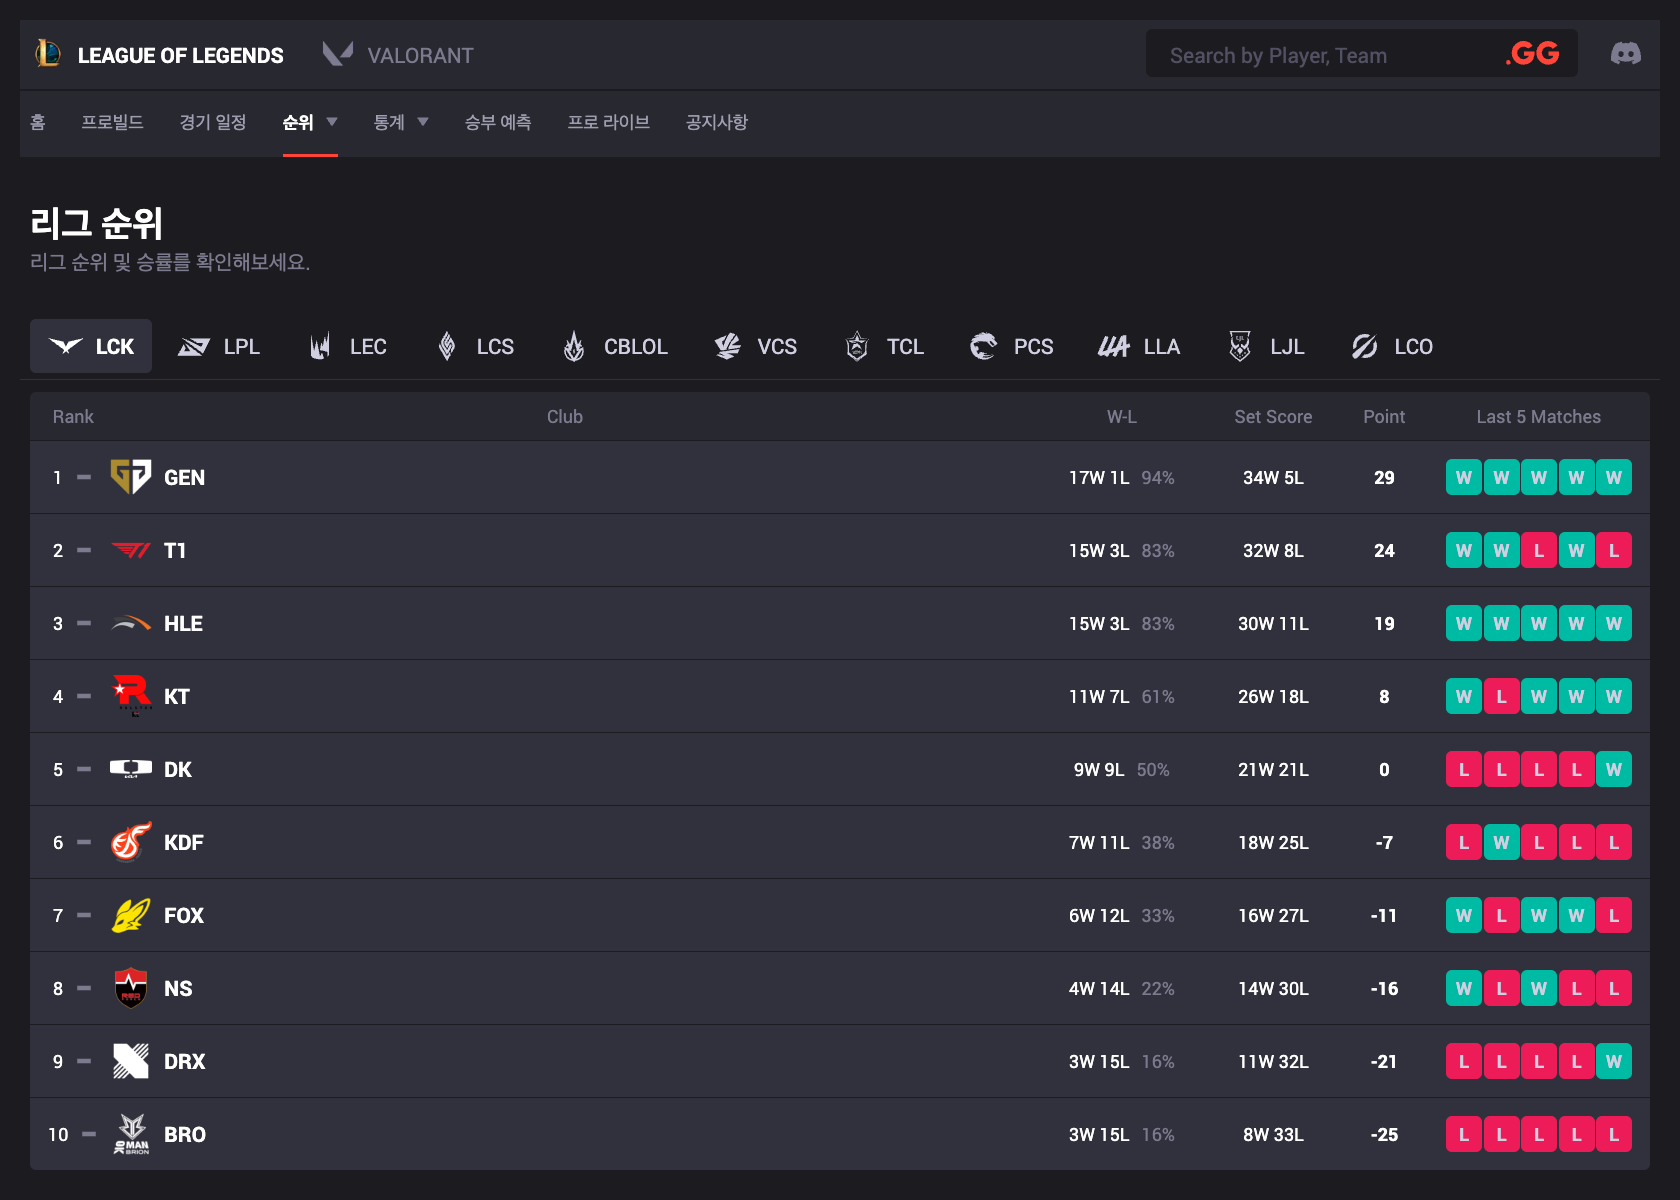Image resolution: width=1680 pixels, height=1200 pixels.
Task: Click the T1 team logo
Action: click(131, 550)
